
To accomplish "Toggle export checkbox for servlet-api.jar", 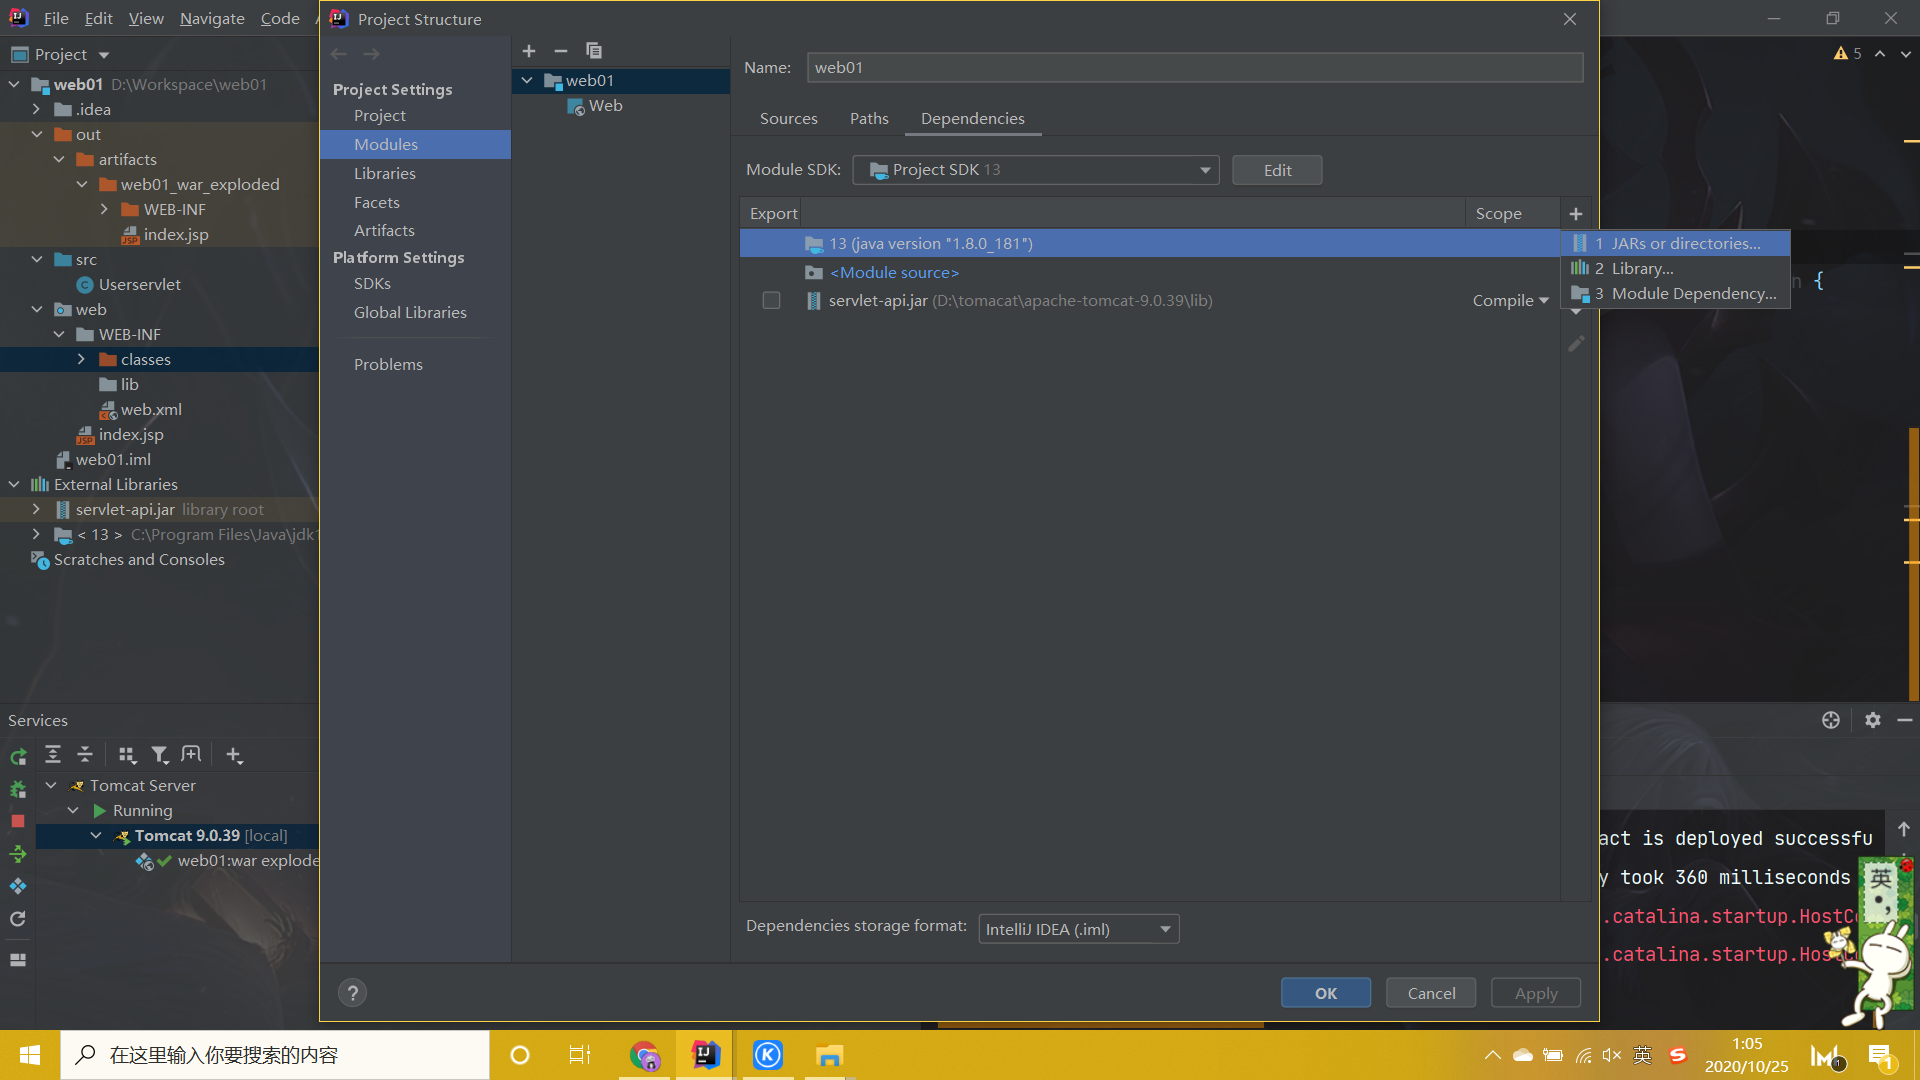I will coord(771,300).
